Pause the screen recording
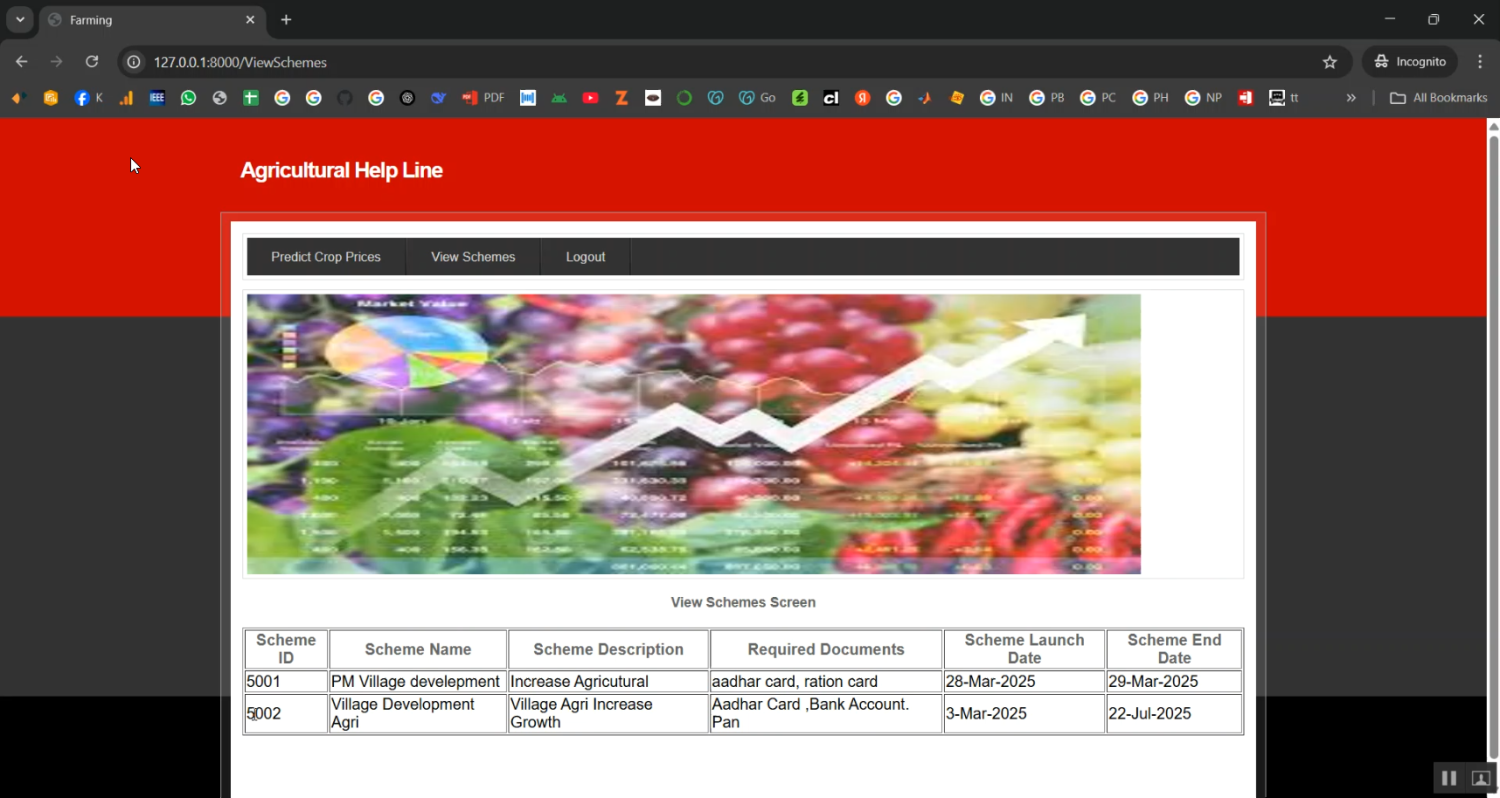This screenshot has width=1500, height=798. [1449, 778]
